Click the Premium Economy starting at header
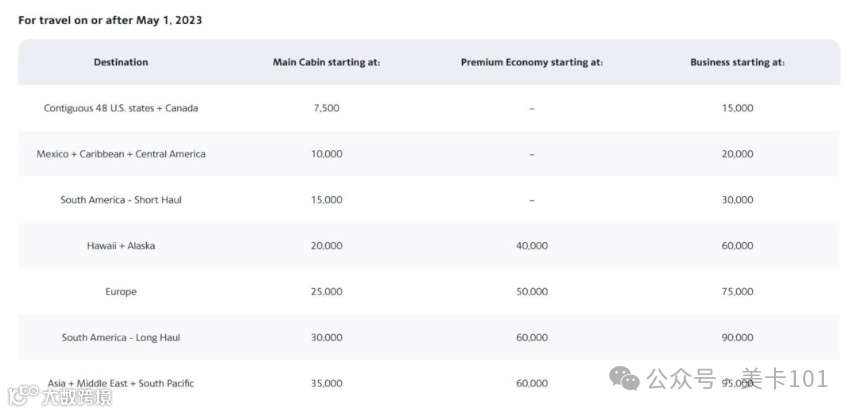Image resolution: width=856 pixels, height=413 pixels. 531,62
